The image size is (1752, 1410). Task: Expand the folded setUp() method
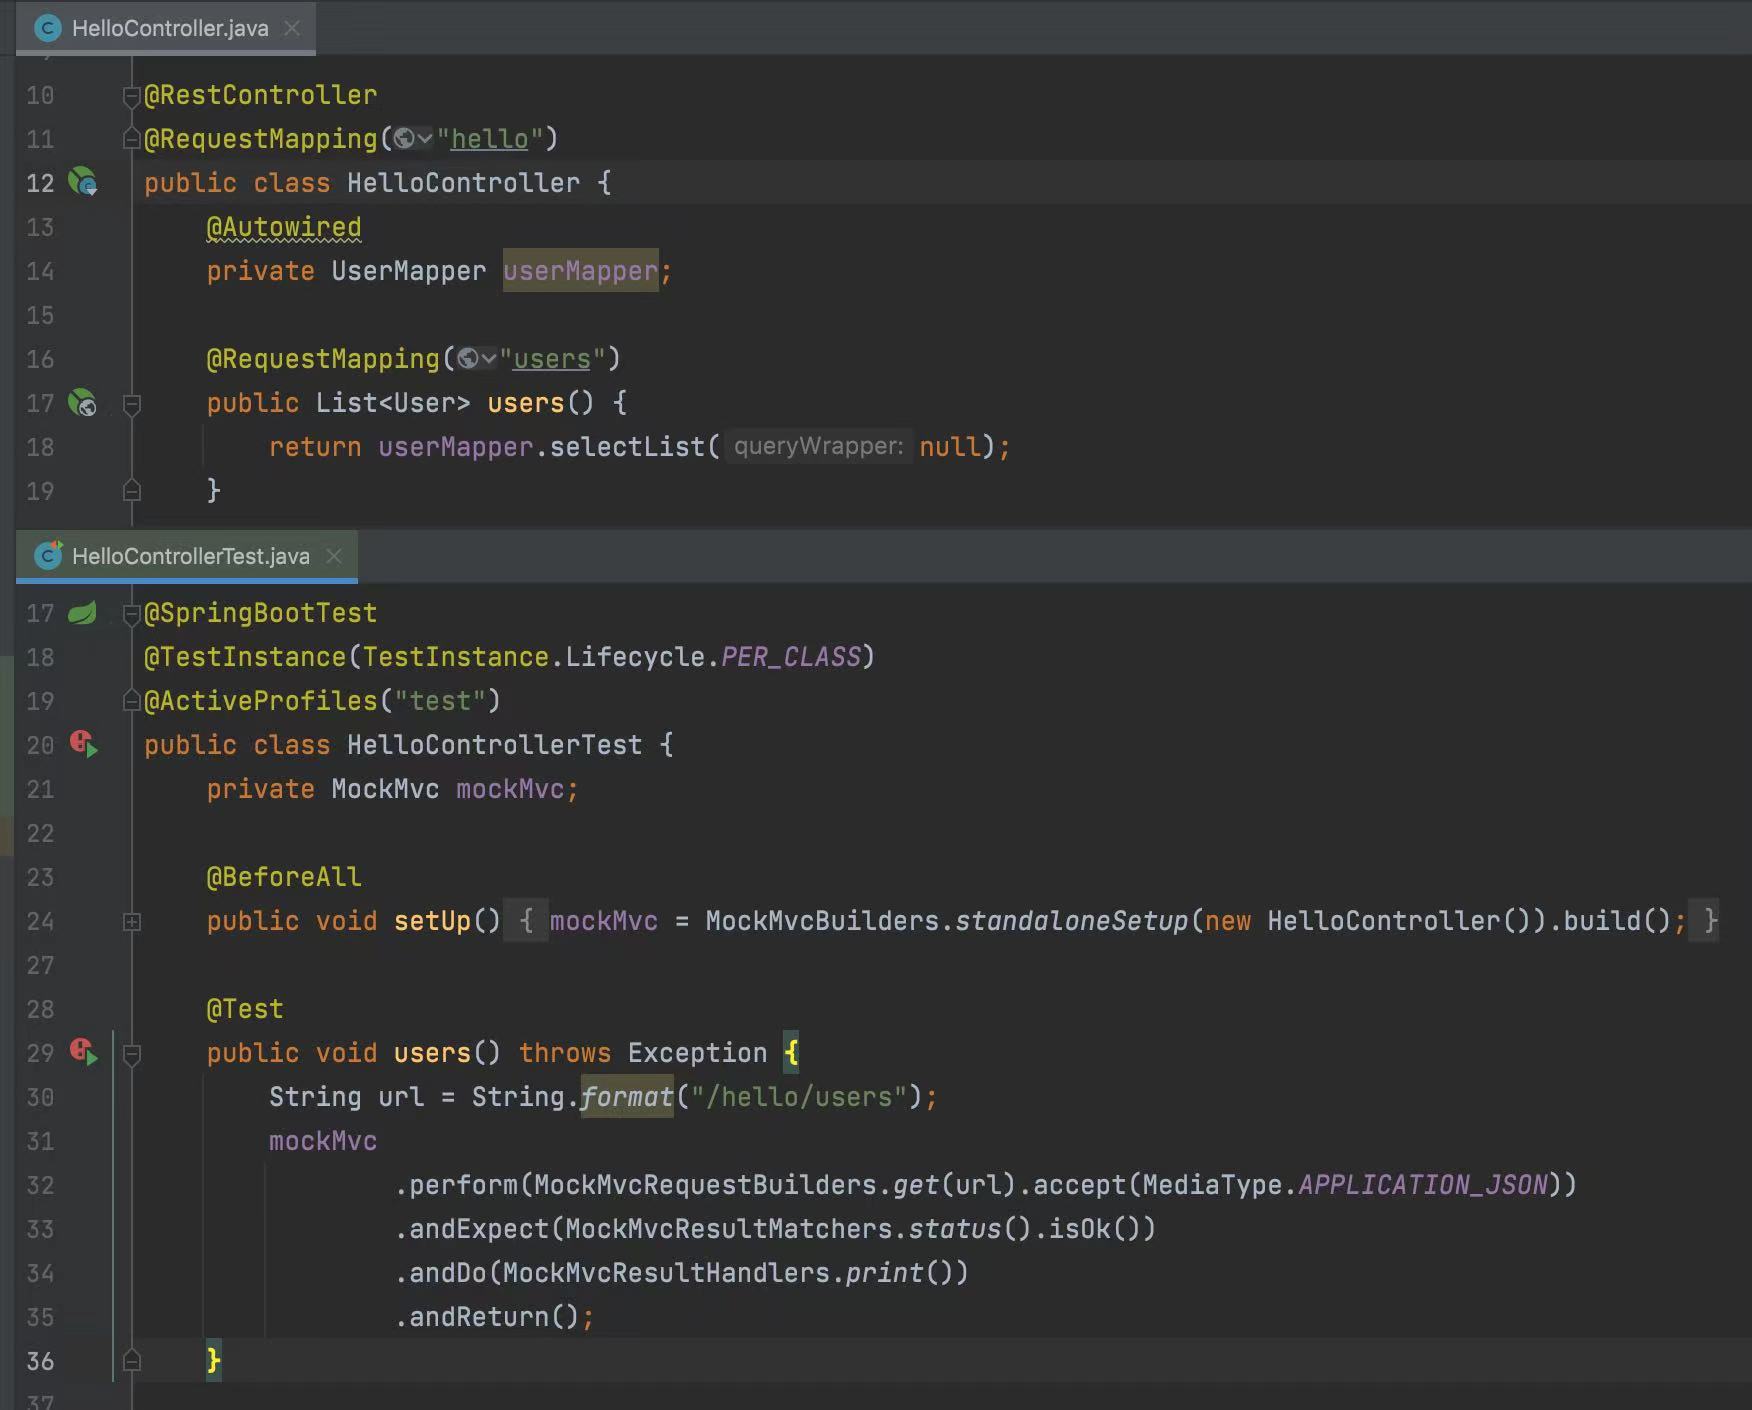click(131, 922)
